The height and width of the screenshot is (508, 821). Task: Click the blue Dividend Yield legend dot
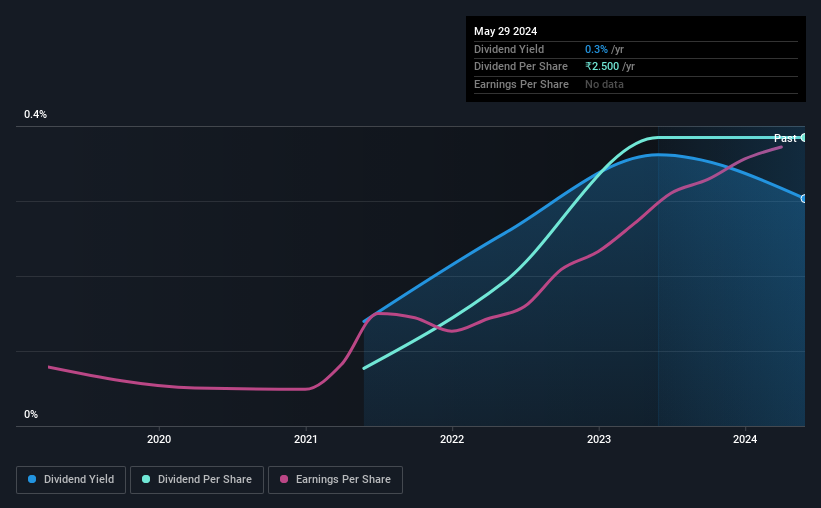tap(32, 479)
